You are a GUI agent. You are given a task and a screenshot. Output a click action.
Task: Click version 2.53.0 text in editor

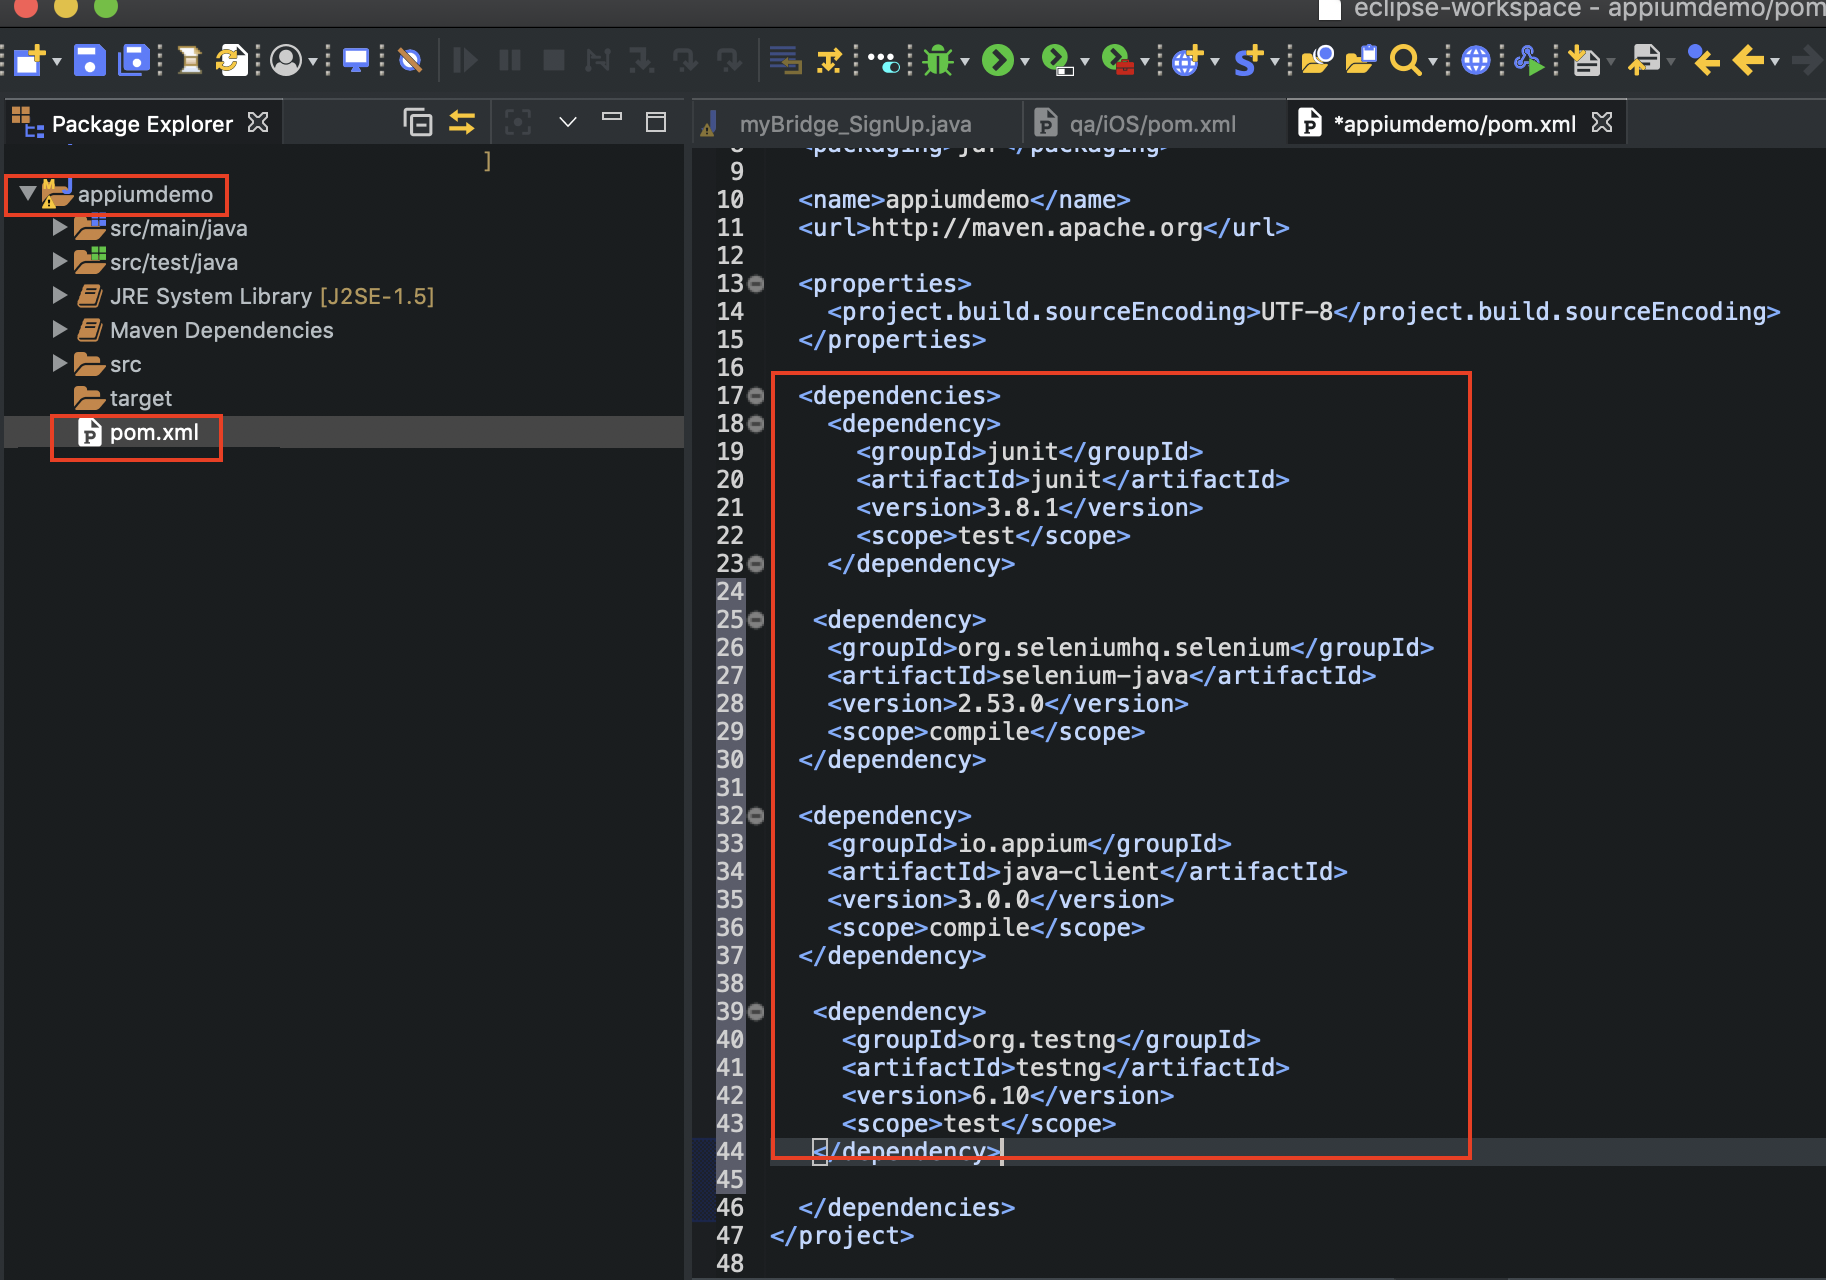coord(1001,704)
